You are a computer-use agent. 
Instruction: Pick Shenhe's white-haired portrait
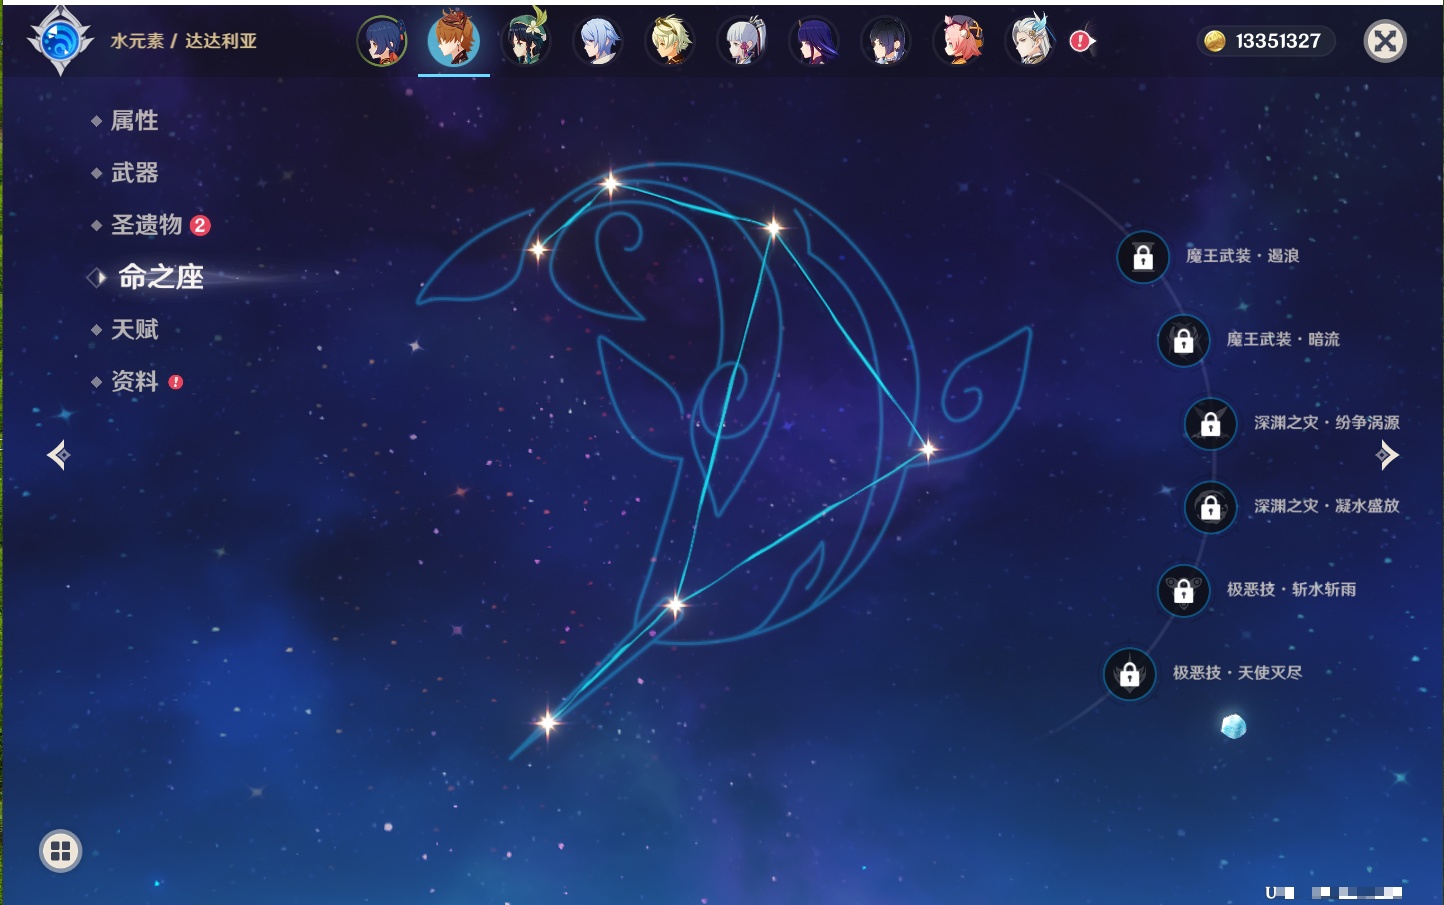[x=1030, y=42]
